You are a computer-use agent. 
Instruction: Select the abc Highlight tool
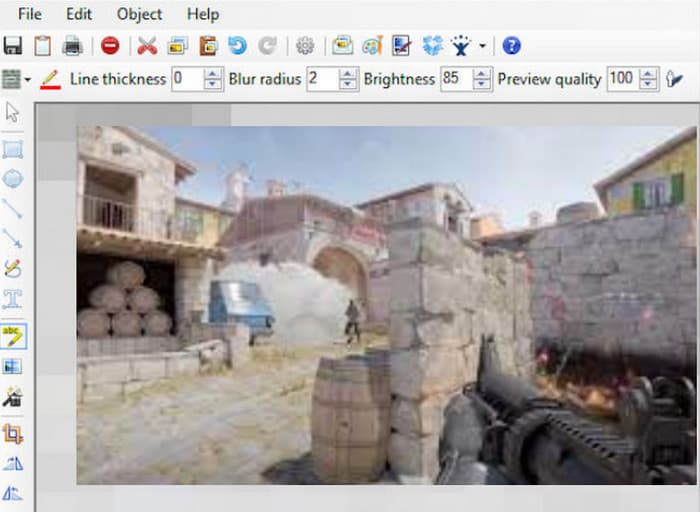click(x=14, y=336)
